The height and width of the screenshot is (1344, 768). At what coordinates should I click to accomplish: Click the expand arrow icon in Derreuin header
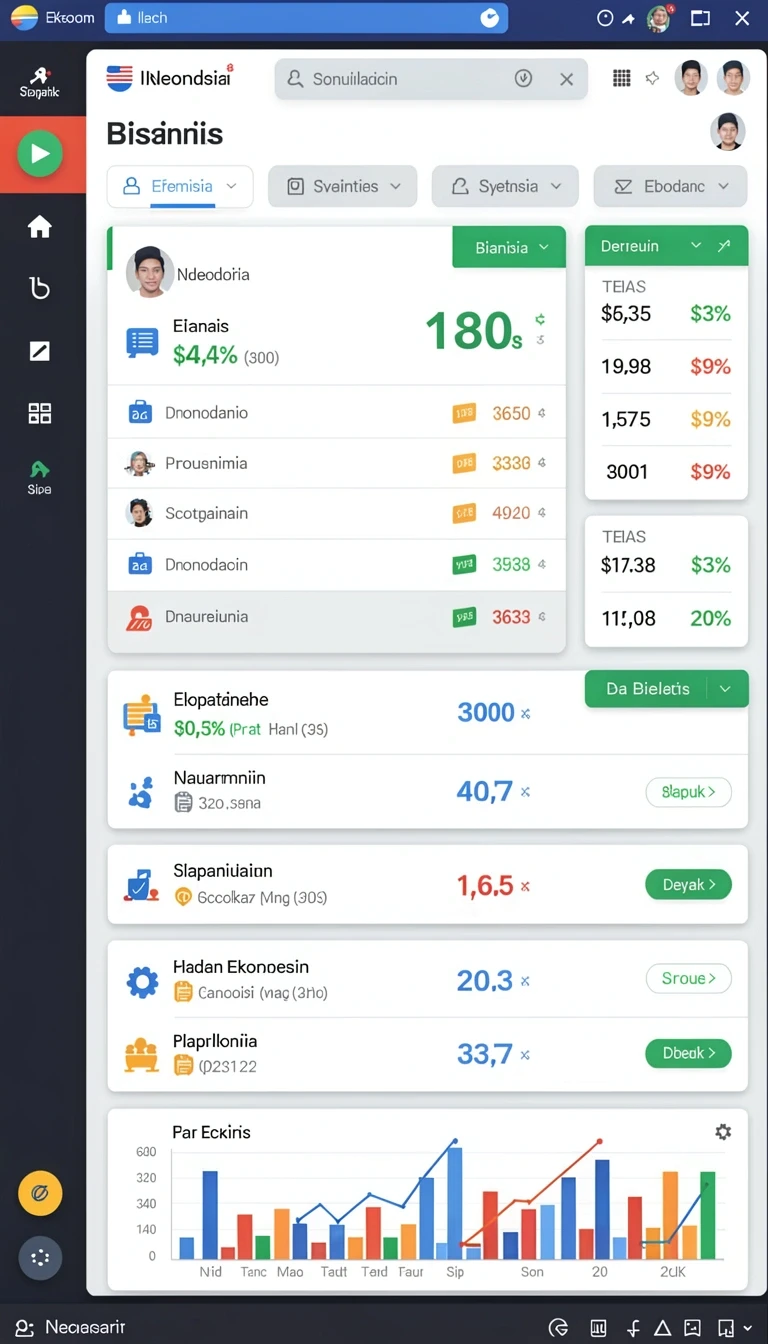pyautogui.click(x=725, y=246)
